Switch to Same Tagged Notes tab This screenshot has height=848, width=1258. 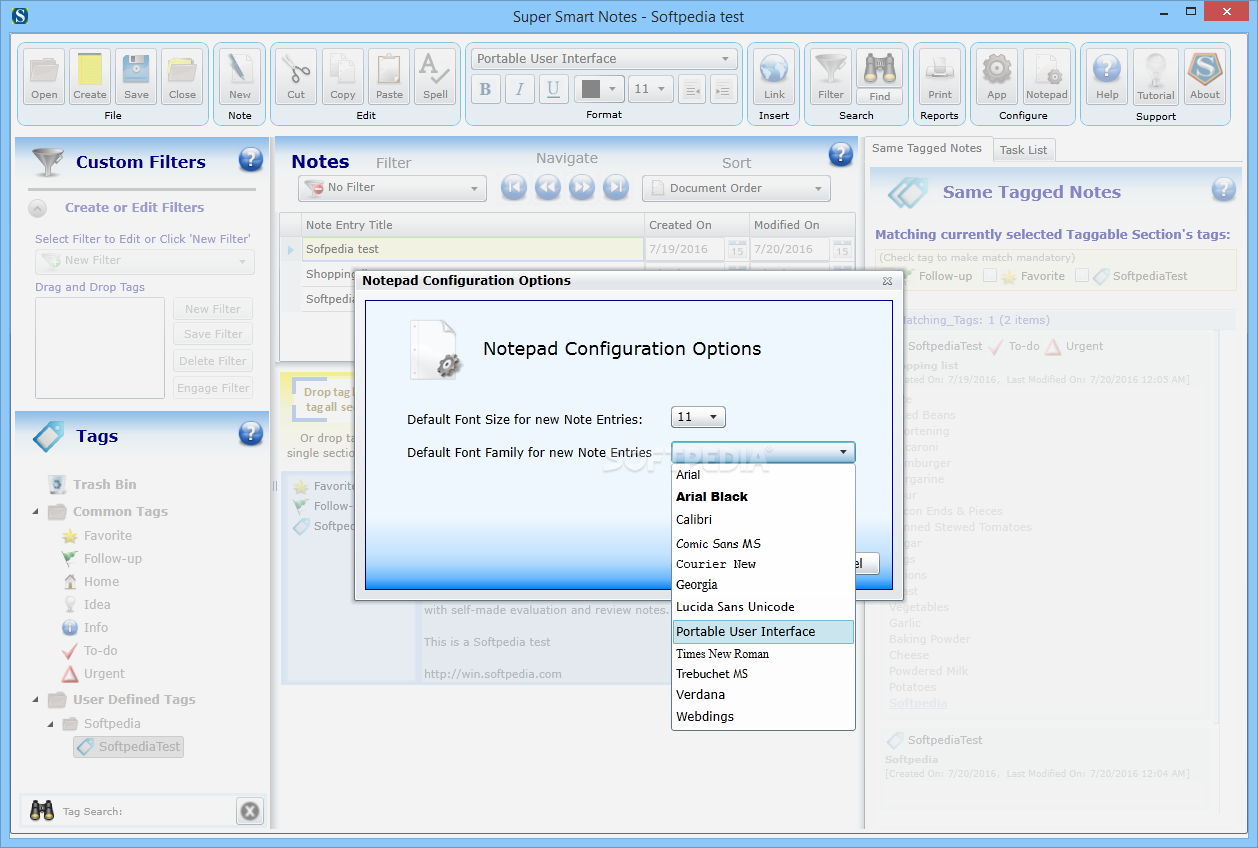[x=927, y=148]
